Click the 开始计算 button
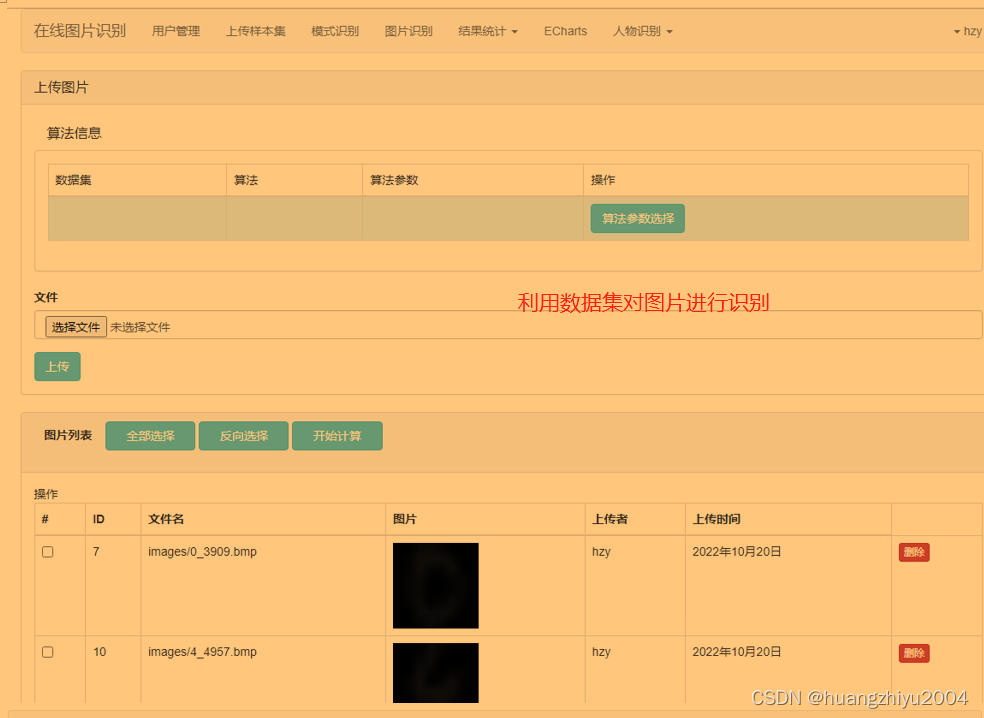The height and width of the screenshot is (718, 984). coord(337,436)
